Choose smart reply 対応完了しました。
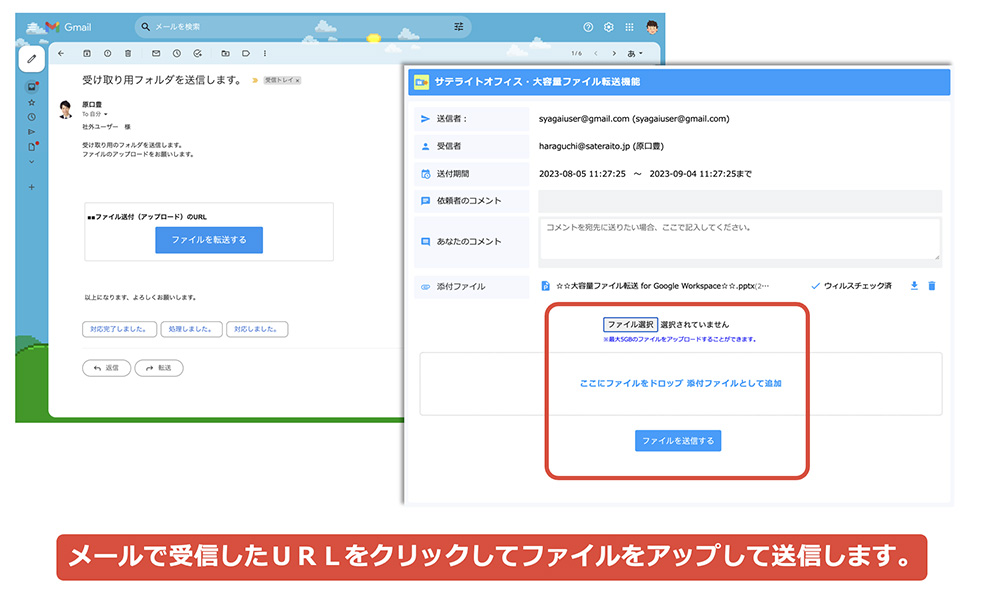This screenshot has height=602, width=1000. pos(119,329)
